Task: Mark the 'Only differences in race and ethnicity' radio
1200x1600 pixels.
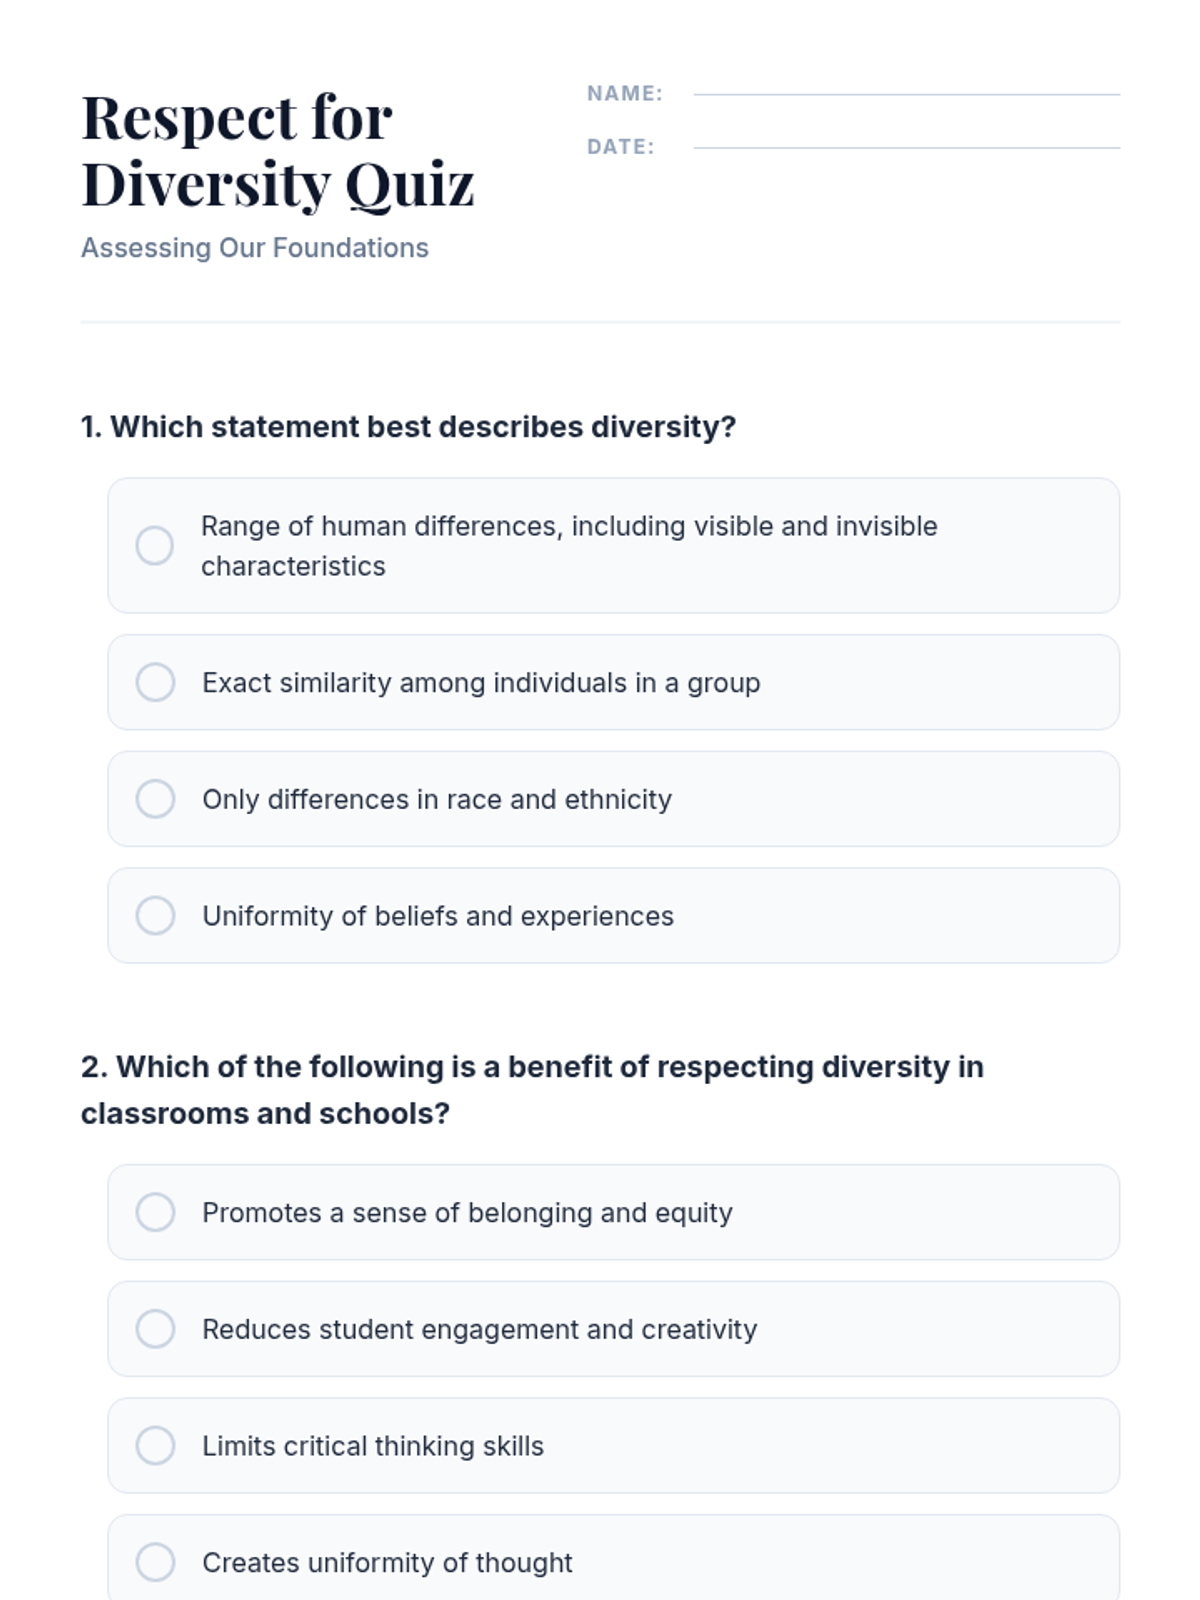Action: coord(155,799)
